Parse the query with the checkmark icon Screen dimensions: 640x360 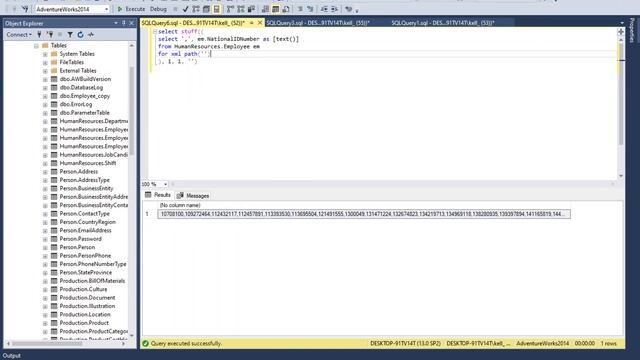click(185, 9)
